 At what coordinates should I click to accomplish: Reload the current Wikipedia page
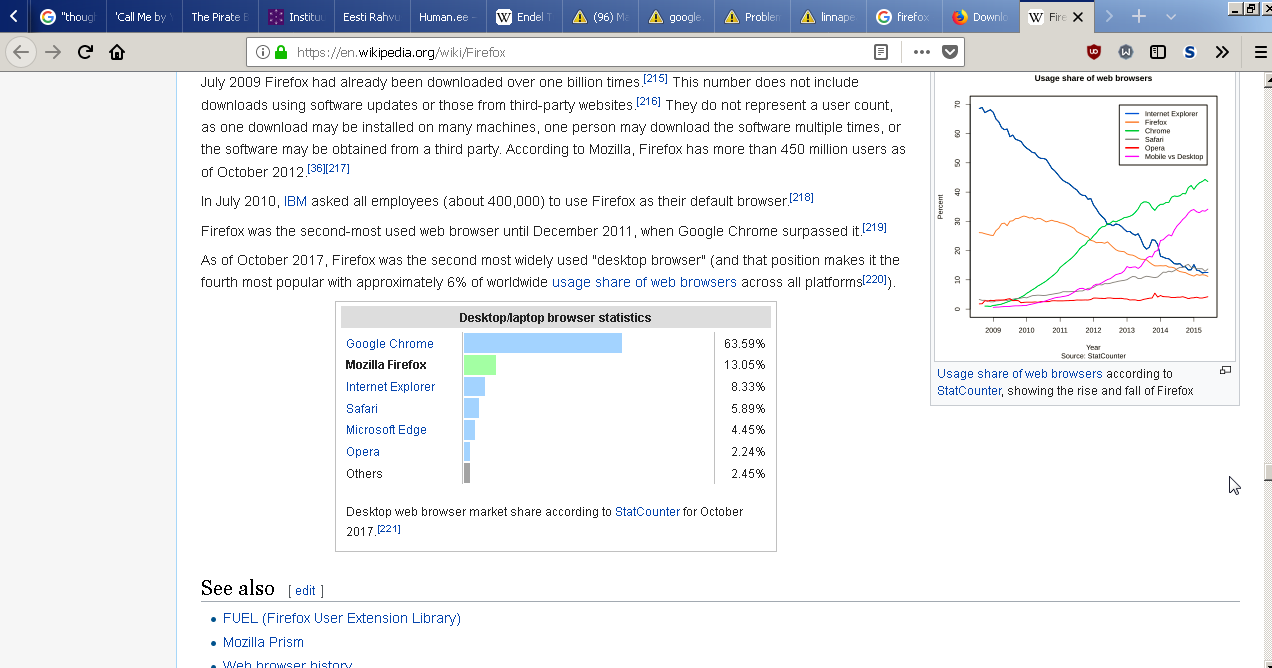tap(85, 52)
